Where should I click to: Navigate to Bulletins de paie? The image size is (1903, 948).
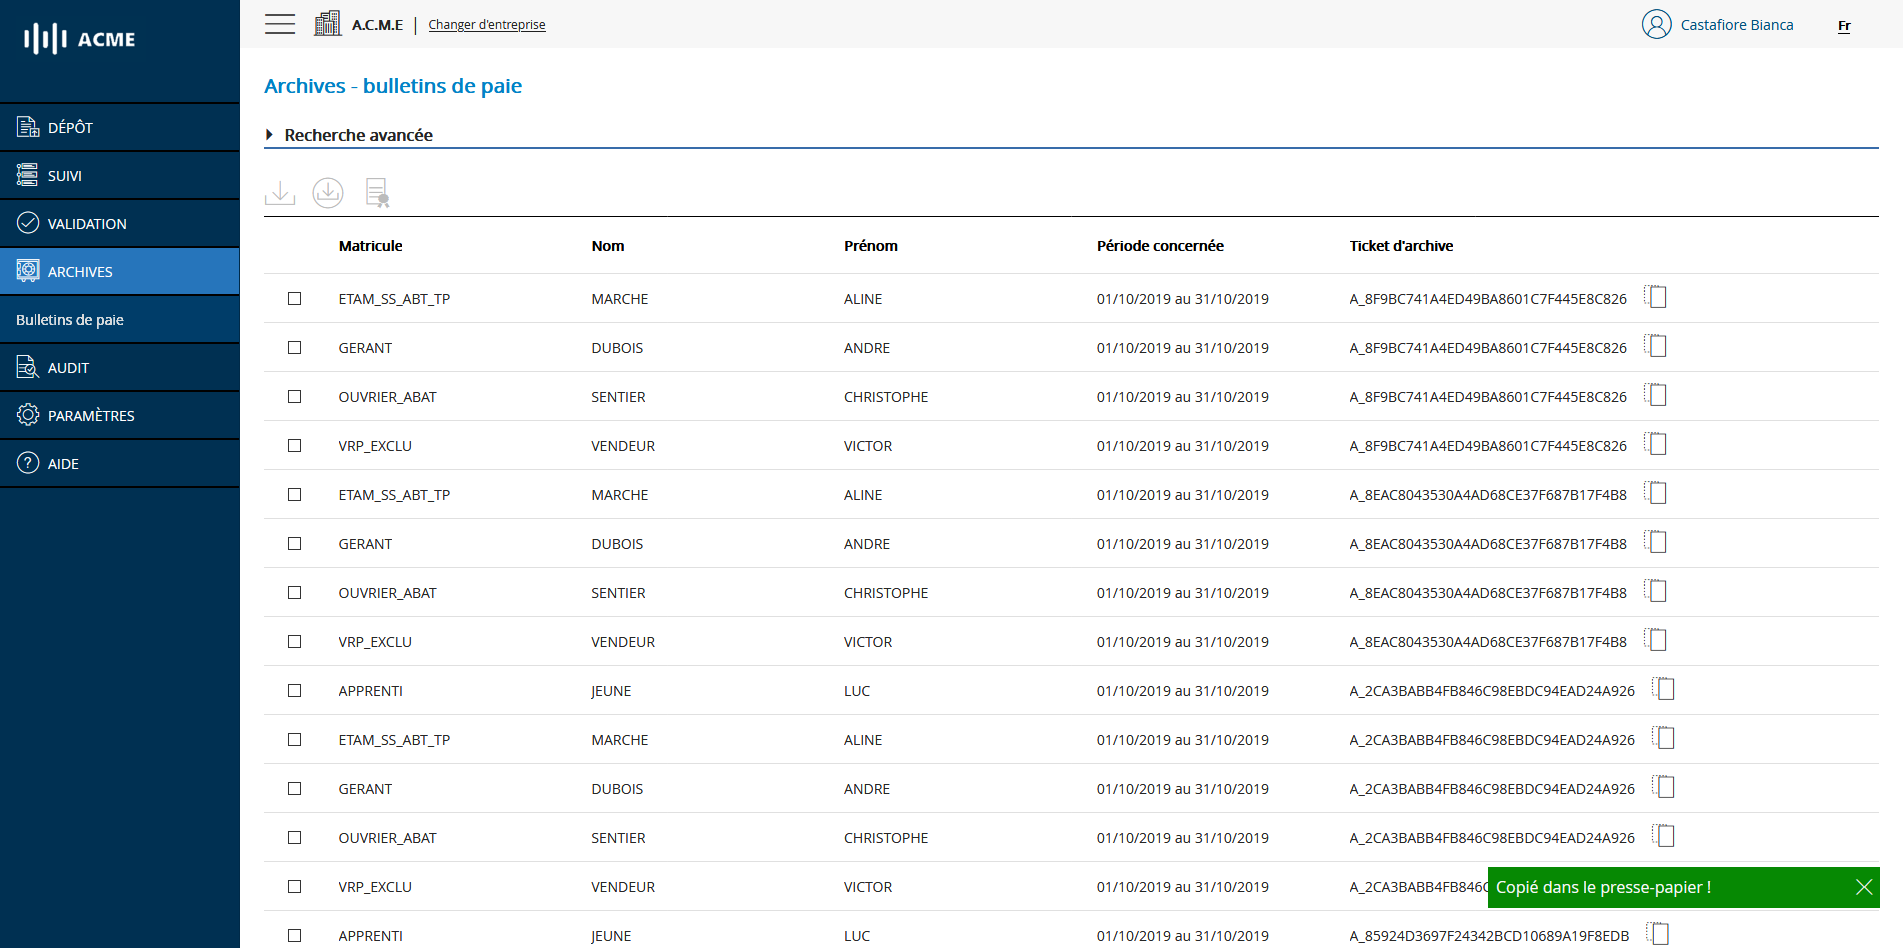pos(69,319)
